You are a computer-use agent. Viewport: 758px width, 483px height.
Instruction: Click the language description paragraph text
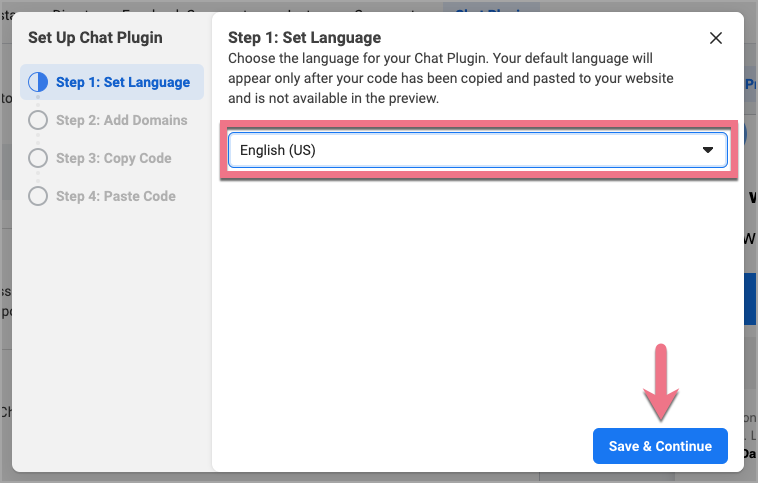(450, 78)
